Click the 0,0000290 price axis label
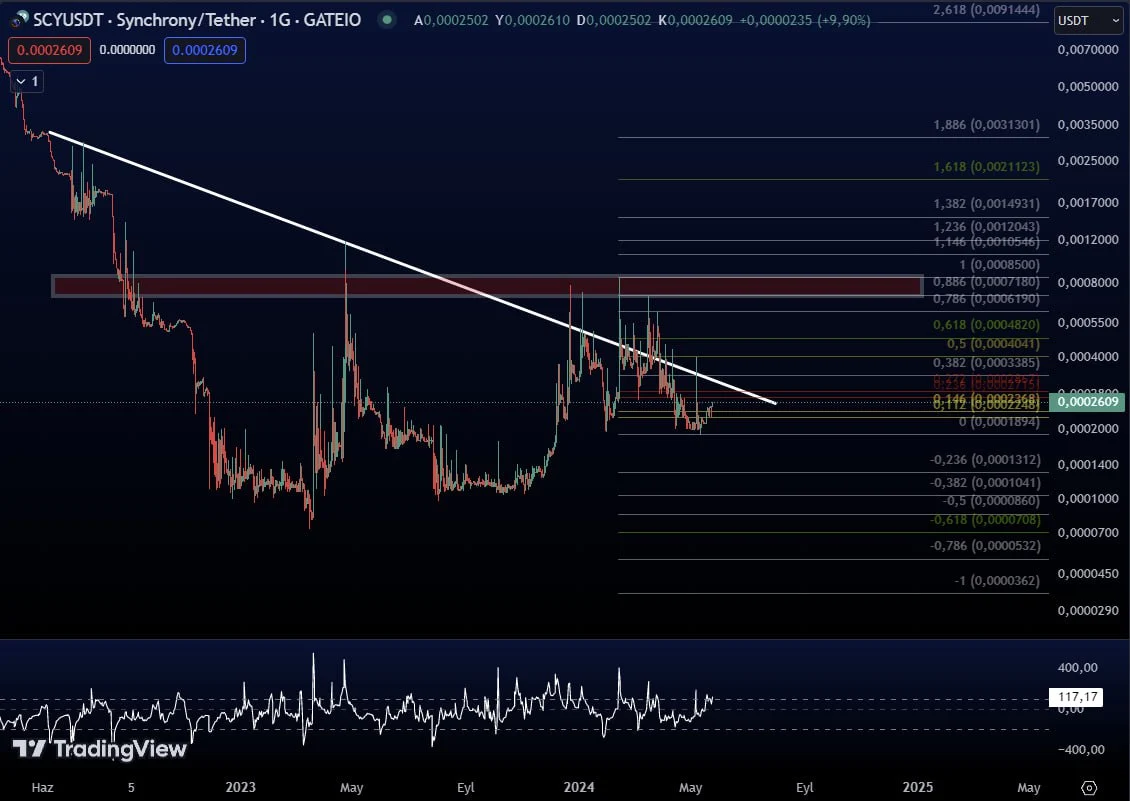This screenshot has width=1130, height=801. pyautogui.click(x=1088, y=611)
